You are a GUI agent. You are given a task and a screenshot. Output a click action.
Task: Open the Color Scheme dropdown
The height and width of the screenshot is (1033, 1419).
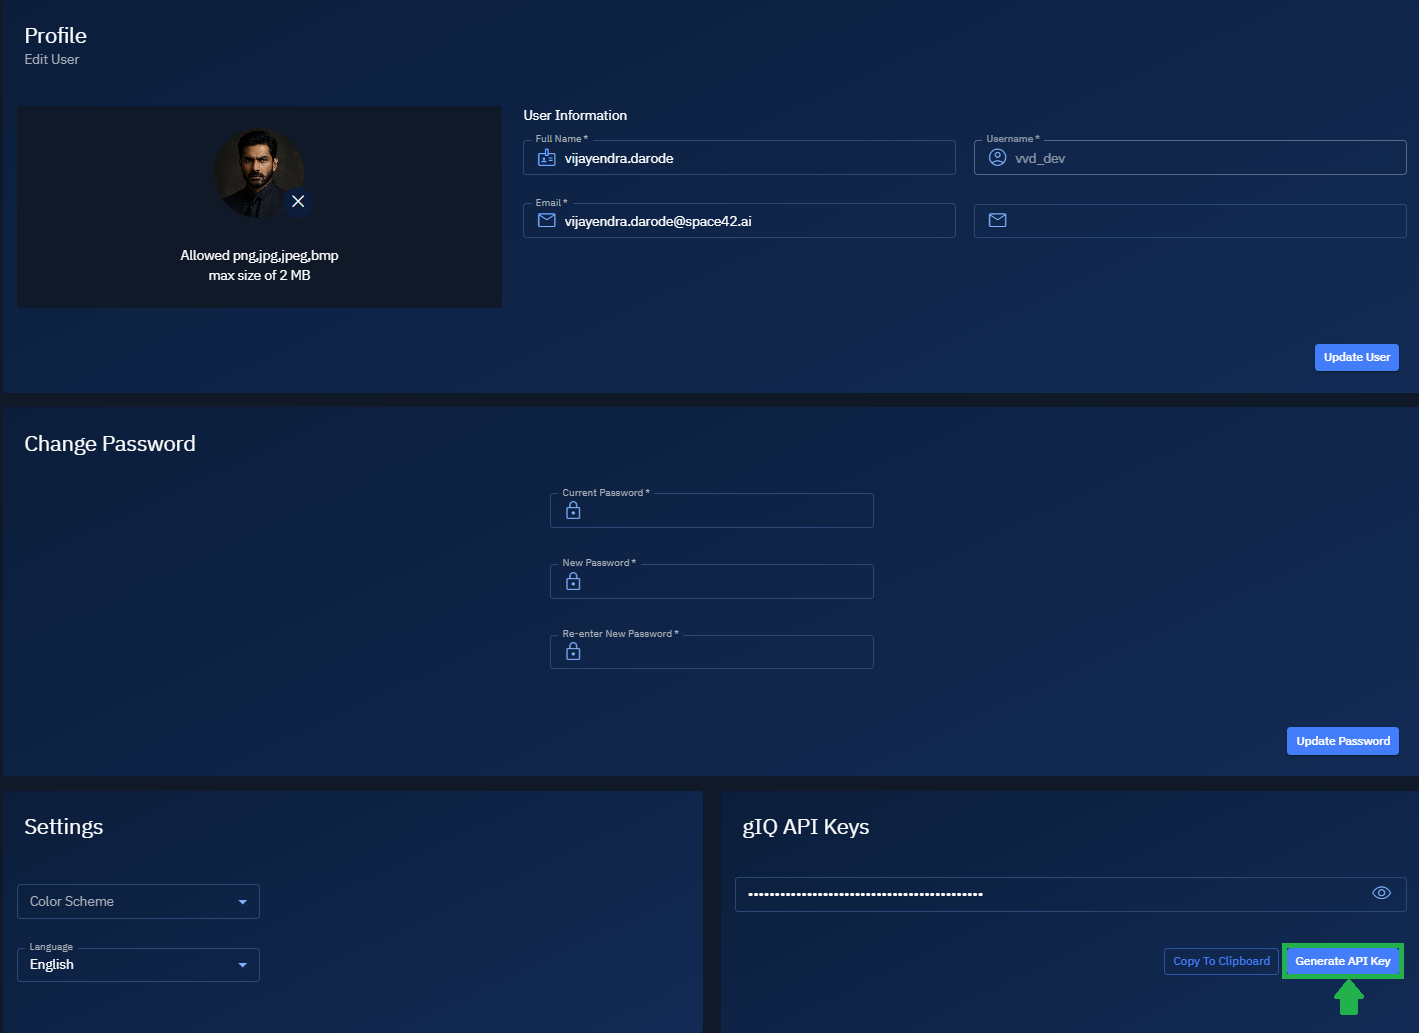tap(138, 901)
